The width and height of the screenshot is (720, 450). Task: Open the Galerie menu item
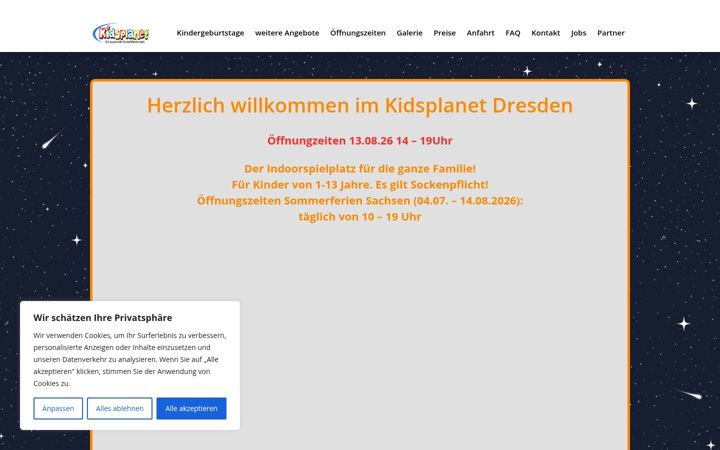(x=410, y=33)
